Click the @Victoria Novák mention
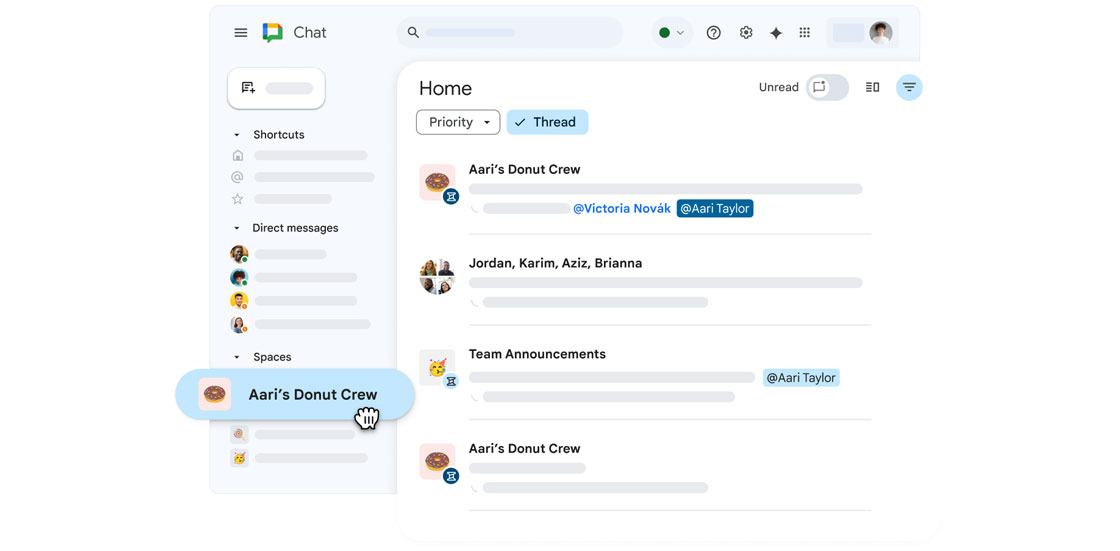1120x551 pixels. click(x=622, y=209)
